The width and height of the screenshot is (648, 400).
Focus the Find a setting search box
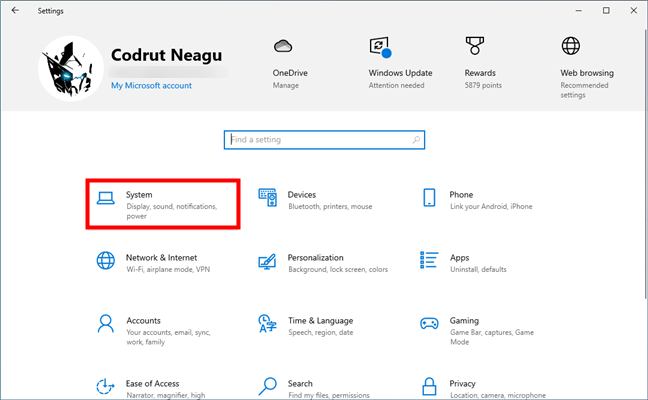click(x=324, y=140)
